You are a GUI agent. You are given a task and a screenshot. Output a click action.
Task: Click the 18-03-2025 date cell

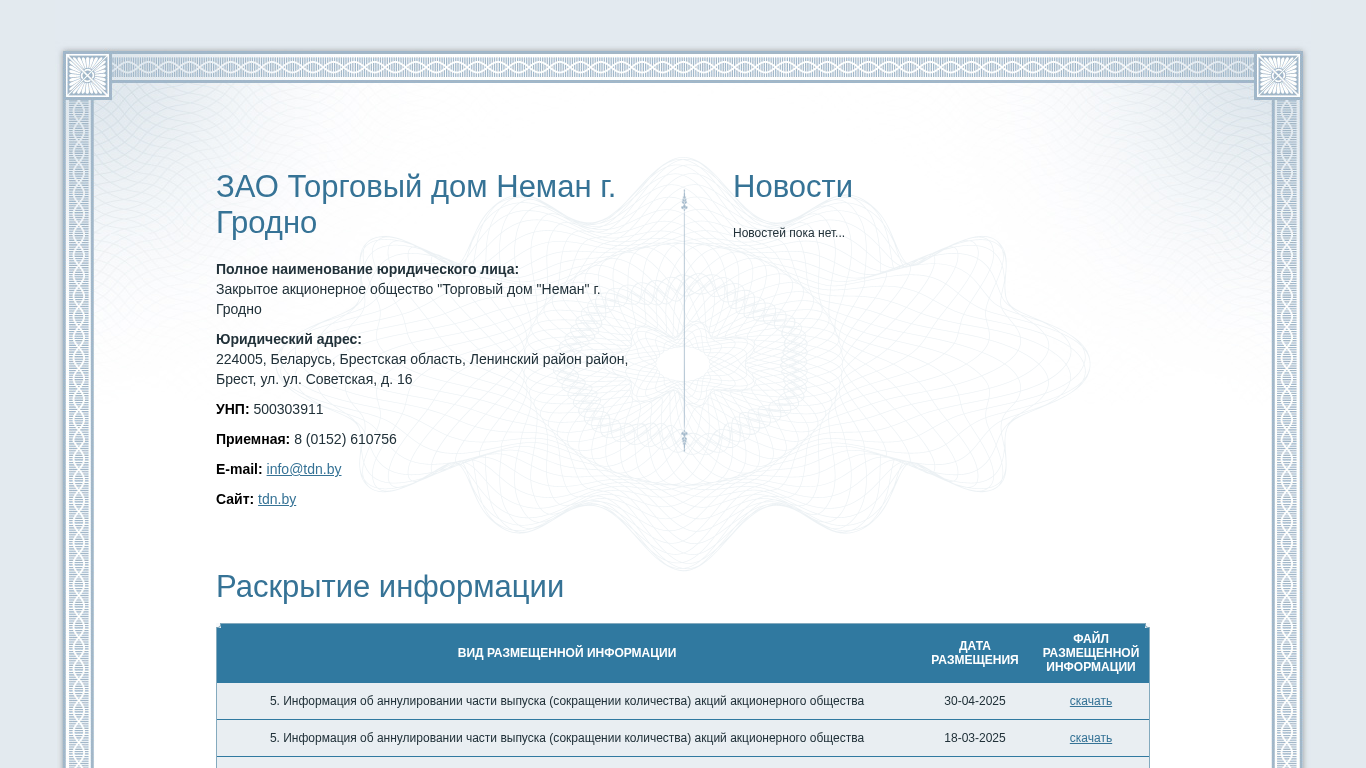974,738
